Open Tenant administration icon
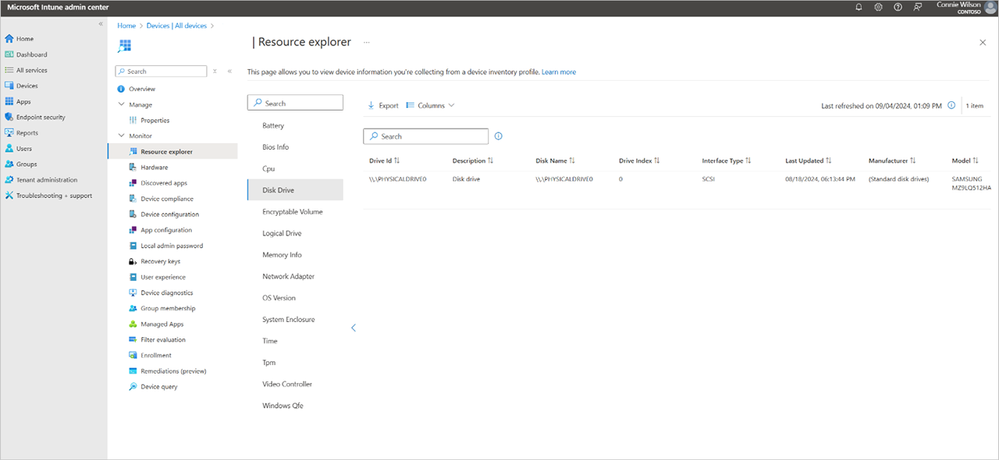The image size is (999, 460). (x=9, y=180)
